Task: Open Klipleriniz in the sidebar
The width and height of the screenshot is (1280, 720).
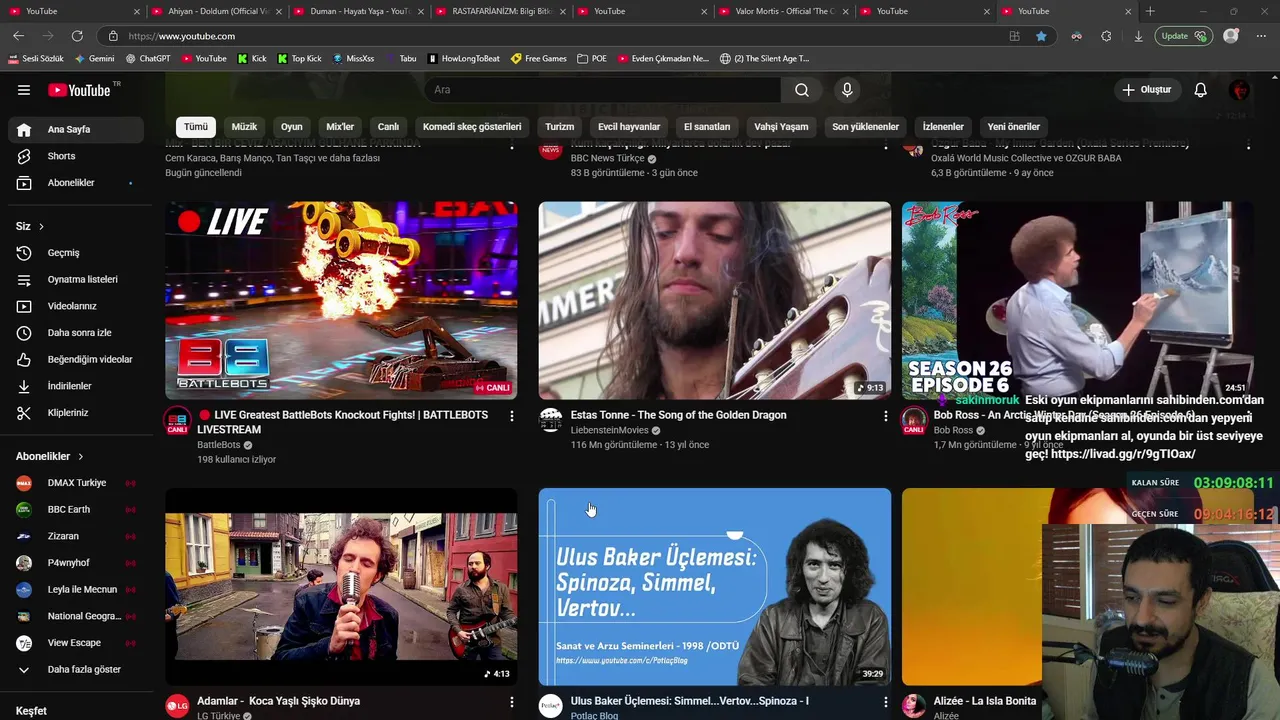Action: point(76,412)
